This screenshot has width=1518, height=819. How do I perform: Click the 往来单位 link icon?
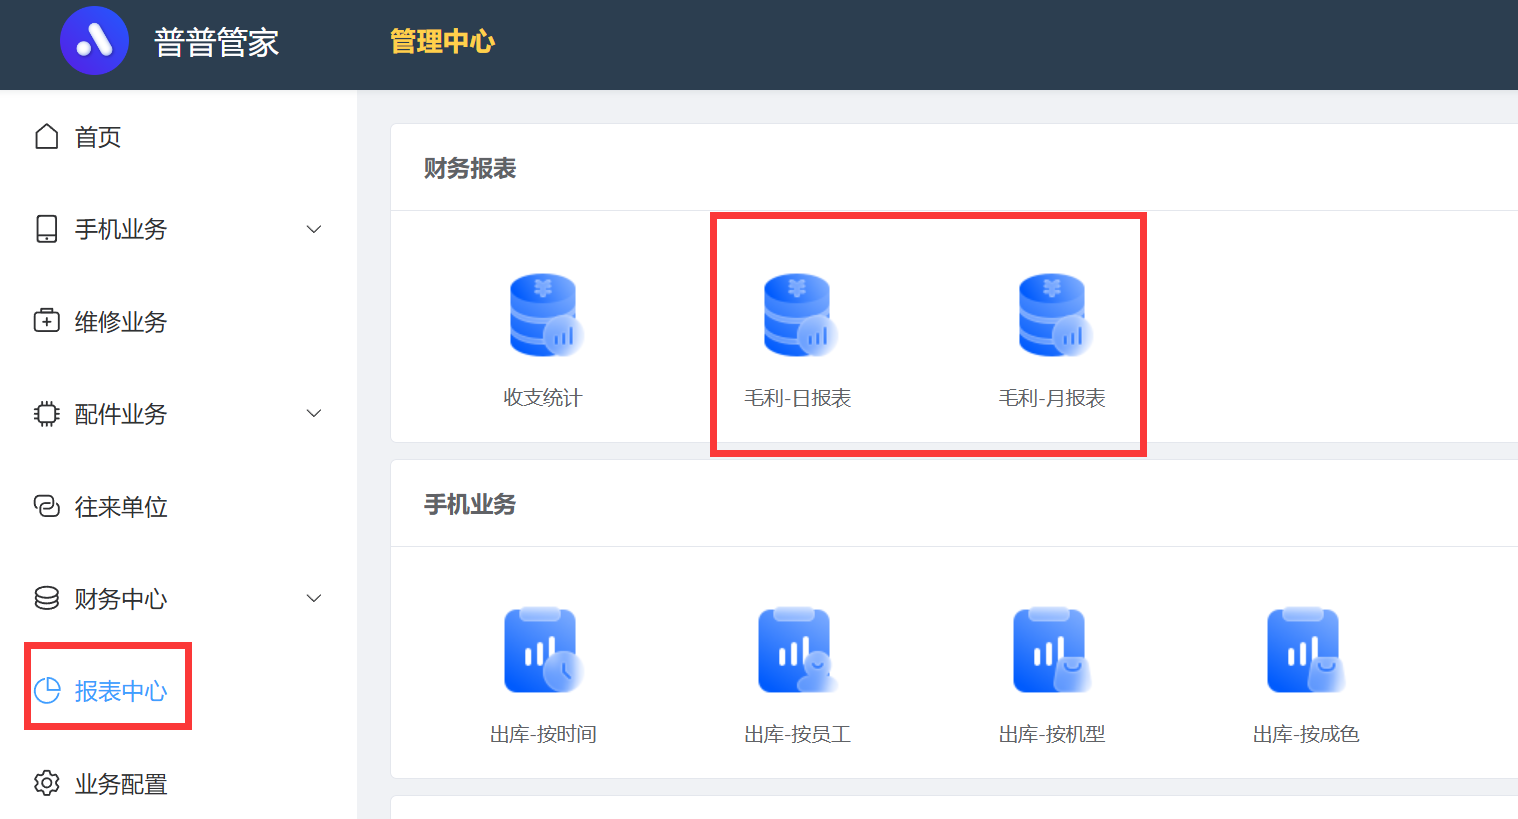pos(47,506)
